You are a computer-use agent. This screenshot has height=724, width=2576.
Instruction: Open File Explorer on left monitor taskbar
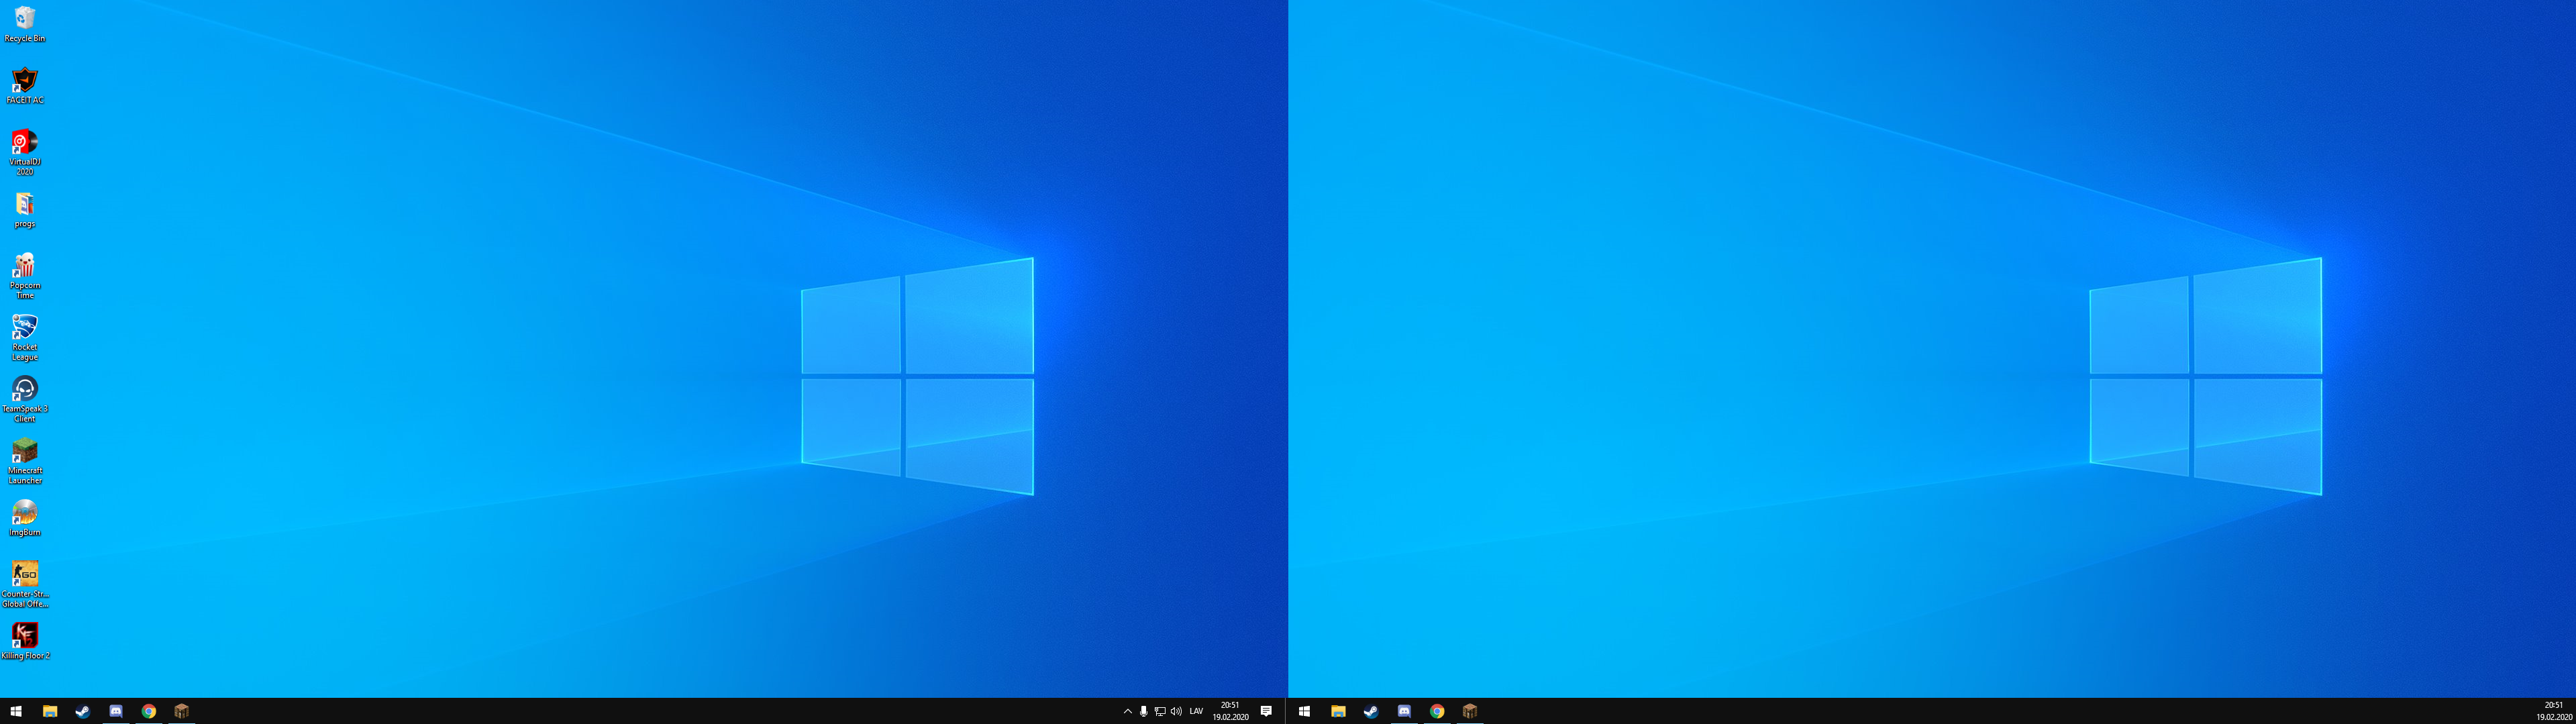(x=49, y=711)
